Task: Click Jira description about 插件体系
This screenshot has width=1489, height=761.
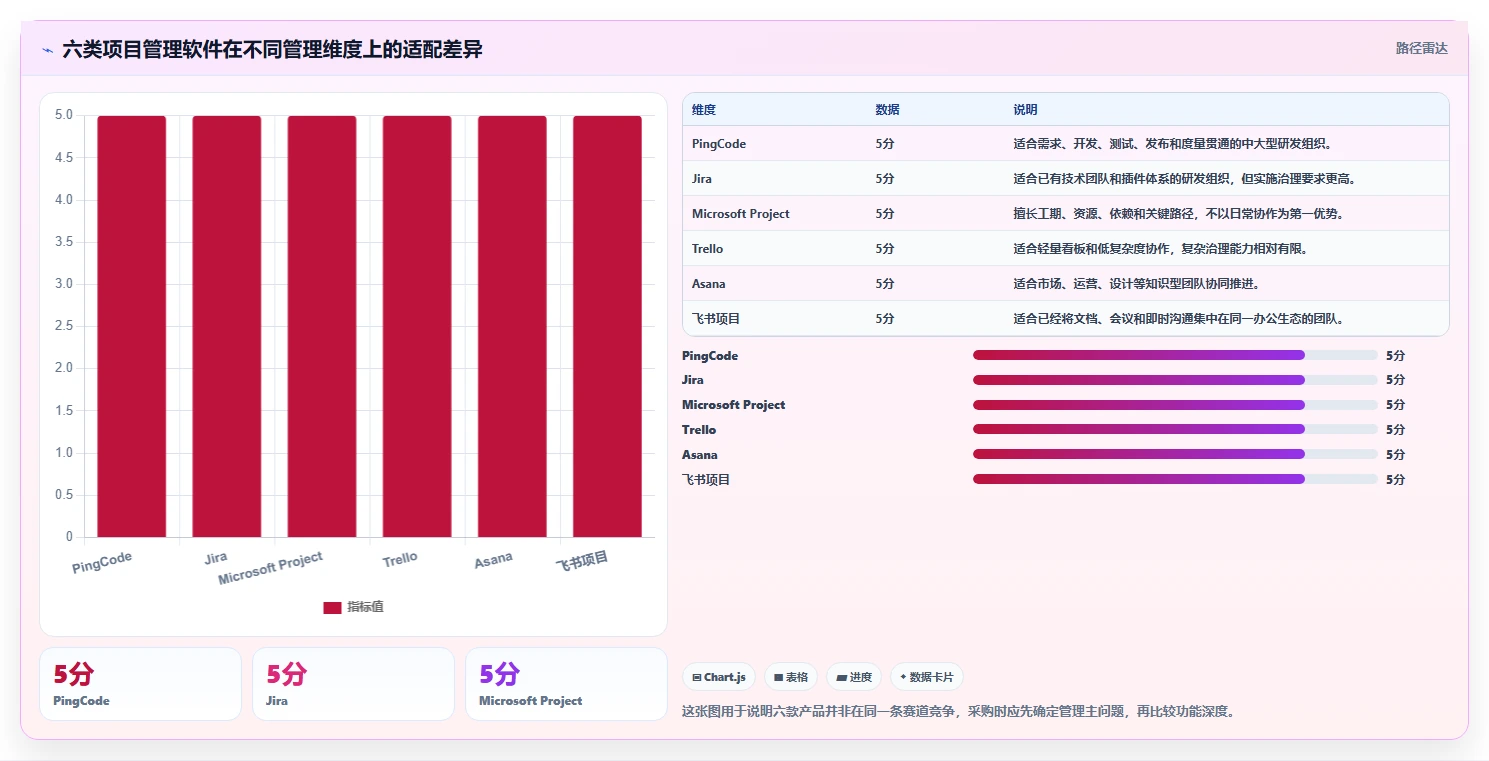Action: (1185, 179)
